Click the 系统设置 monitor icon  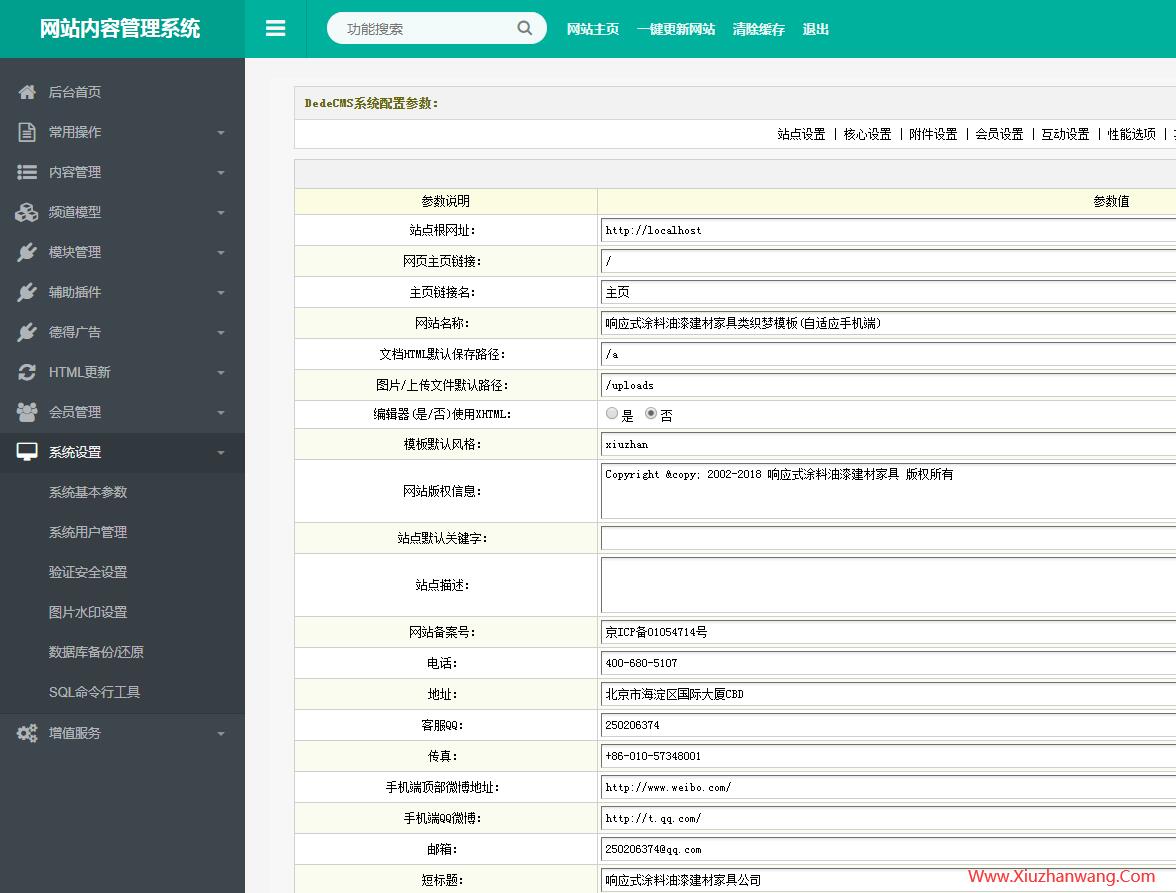pos(27,451)
